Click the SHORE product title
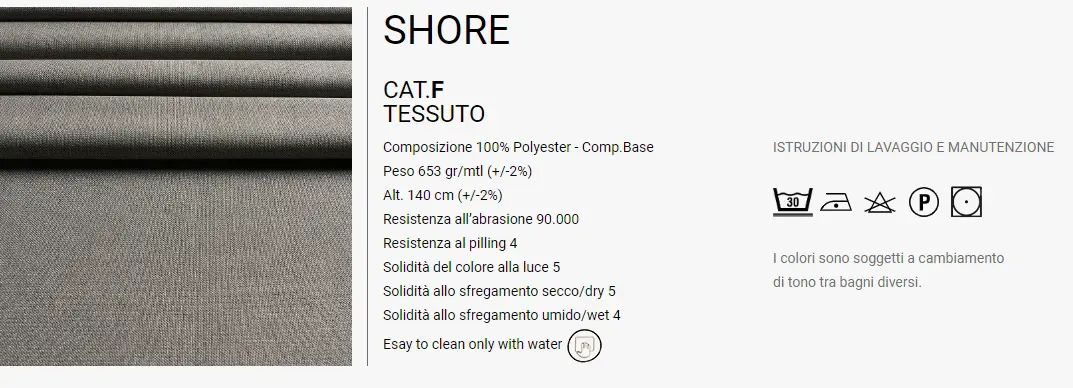Image resolution: width=1073 pixels, height=388 pixels. coord(446,30)
